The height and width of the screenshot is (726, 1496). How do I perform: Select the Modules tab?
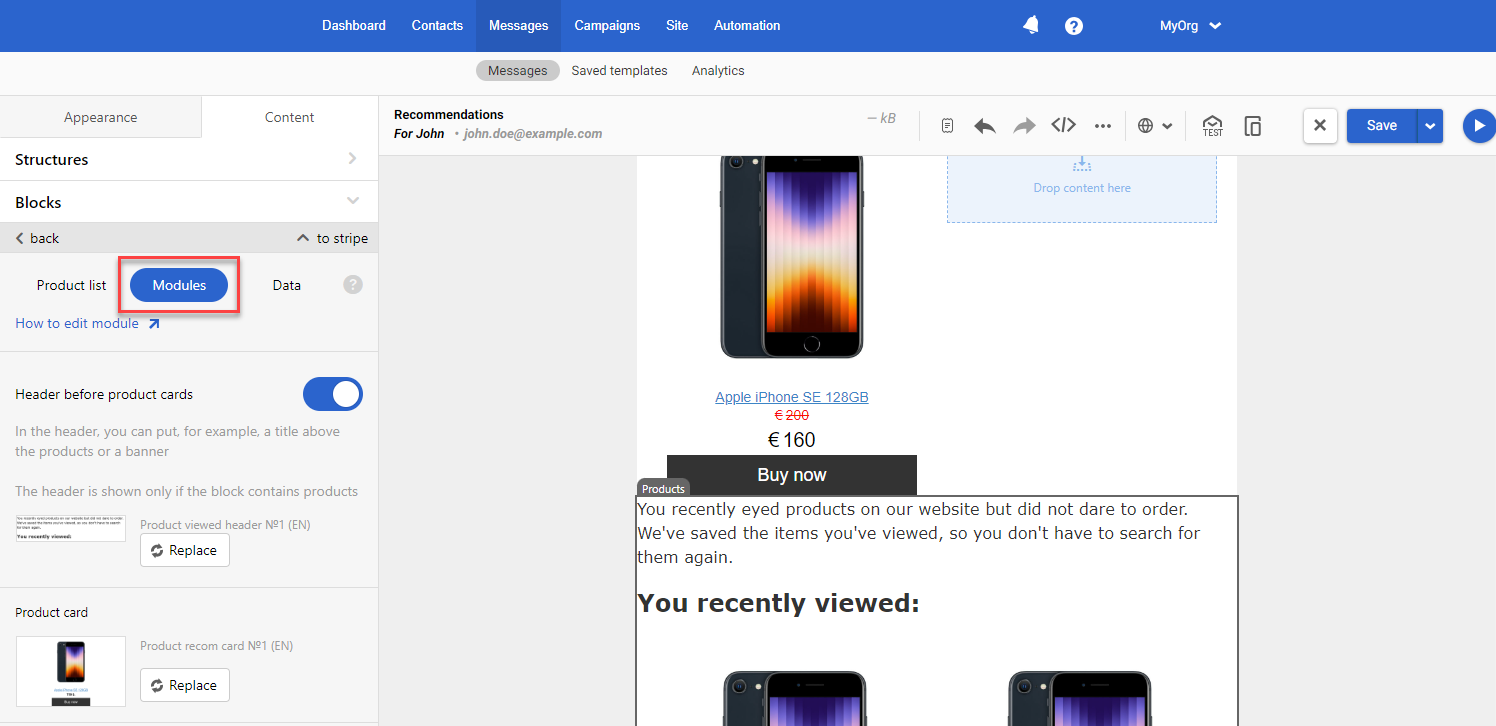coord(179,285)
